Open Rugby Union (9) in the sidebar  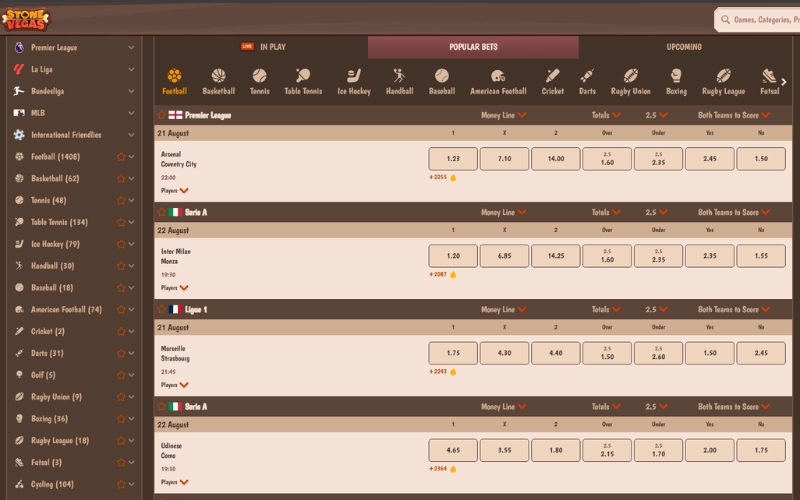56,397
